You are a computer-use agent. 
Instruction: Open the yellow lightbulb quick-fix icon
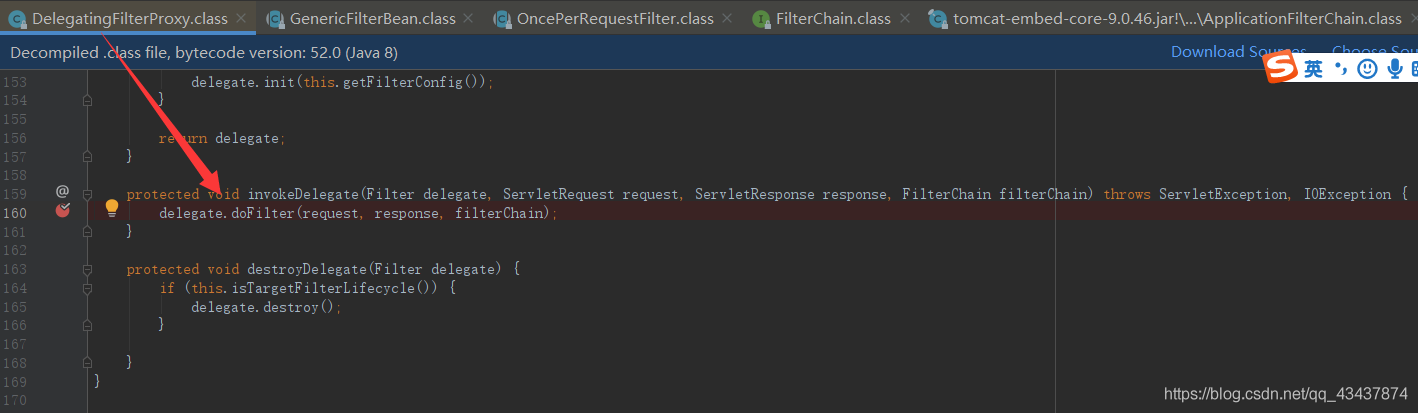(x=112, y=208)
